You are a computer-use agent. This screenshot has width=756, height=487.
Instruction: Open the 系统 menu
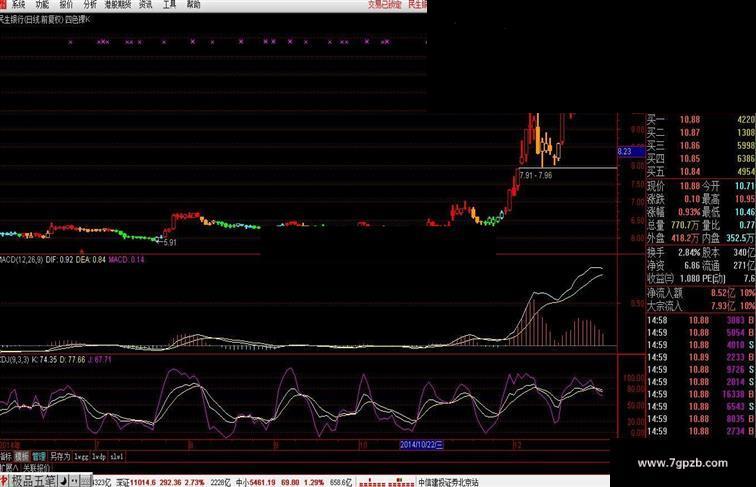pos(17,4)
